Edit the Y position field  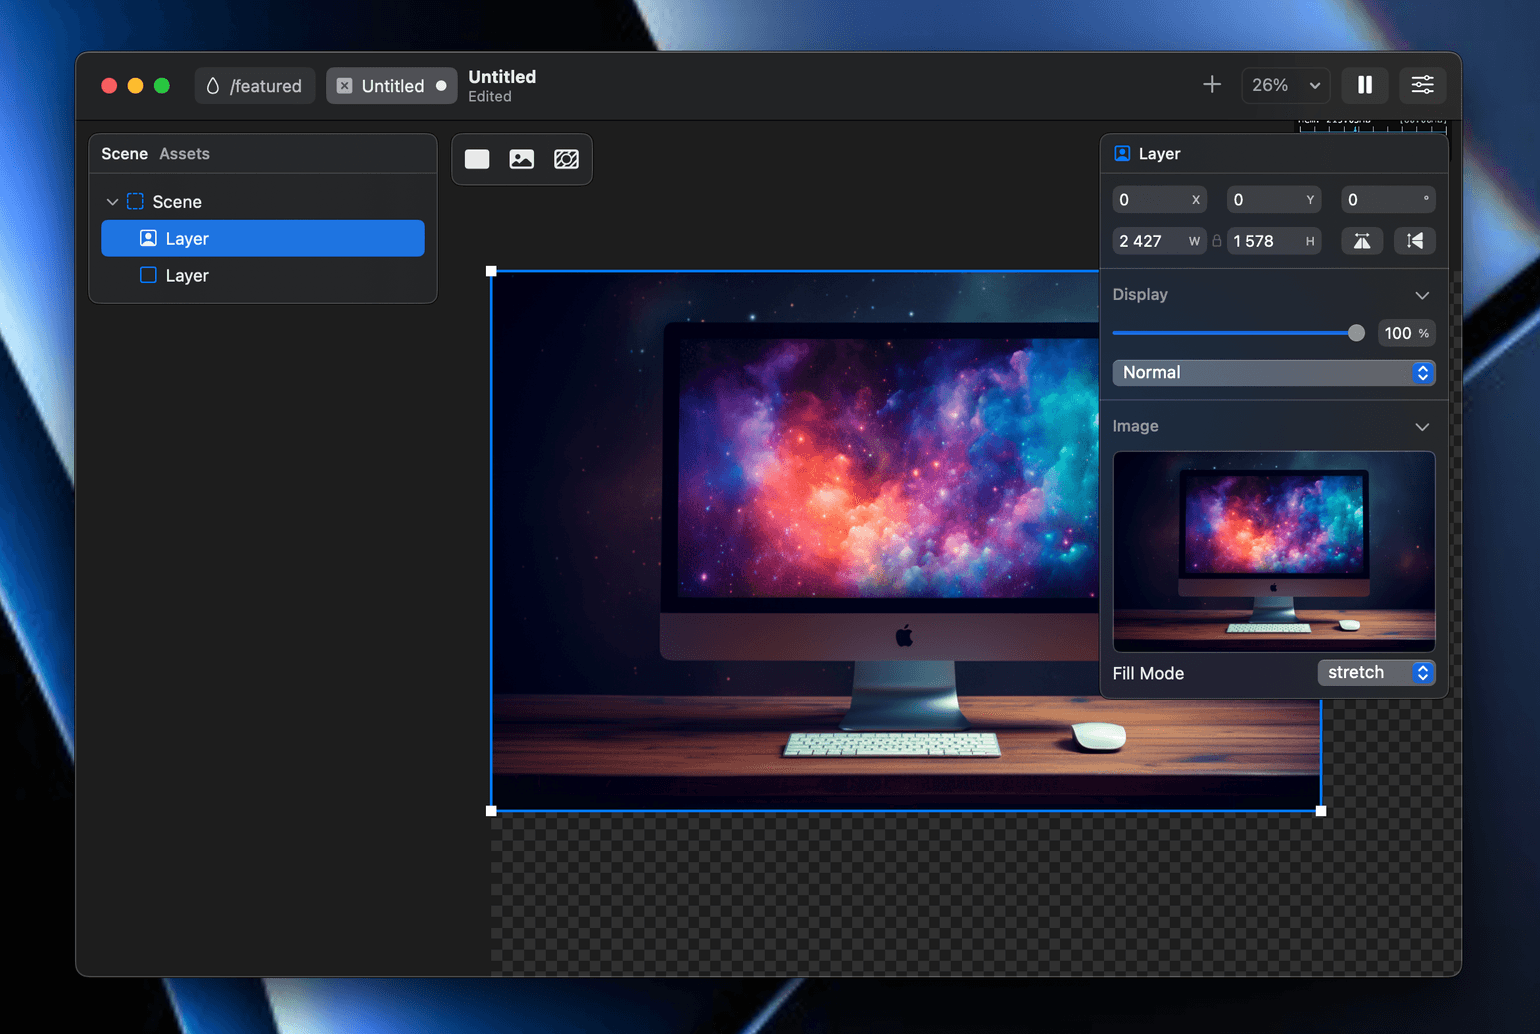coord(1274,200)
